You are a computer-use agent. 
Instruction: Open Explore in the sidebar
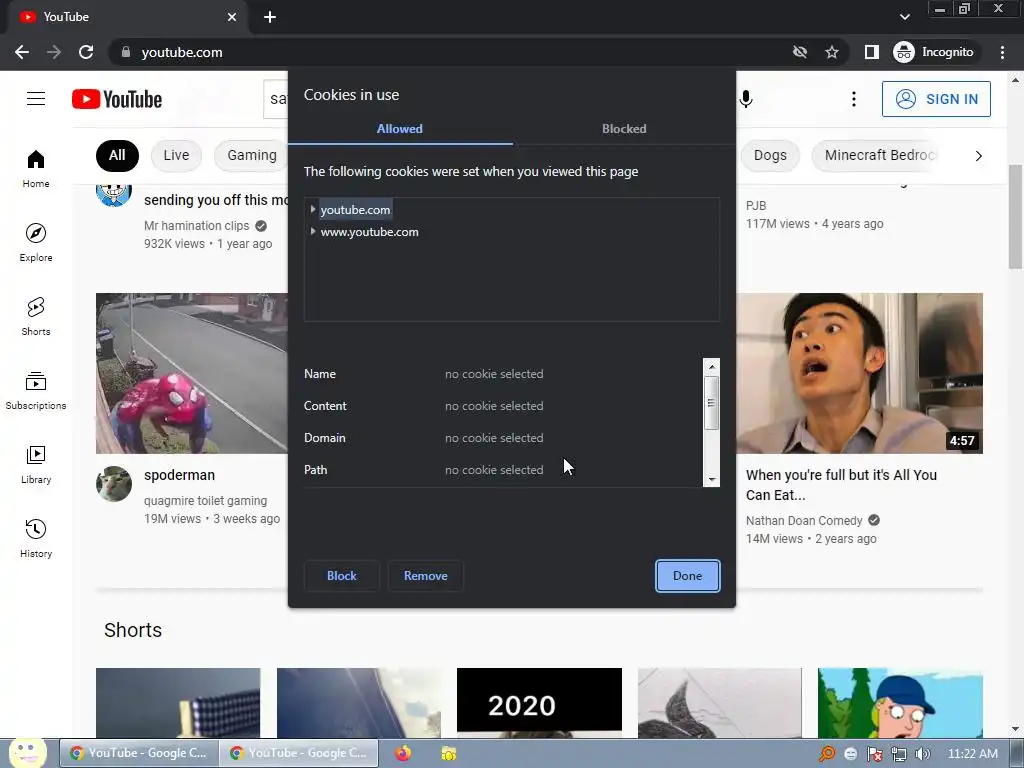coord(36,242)
